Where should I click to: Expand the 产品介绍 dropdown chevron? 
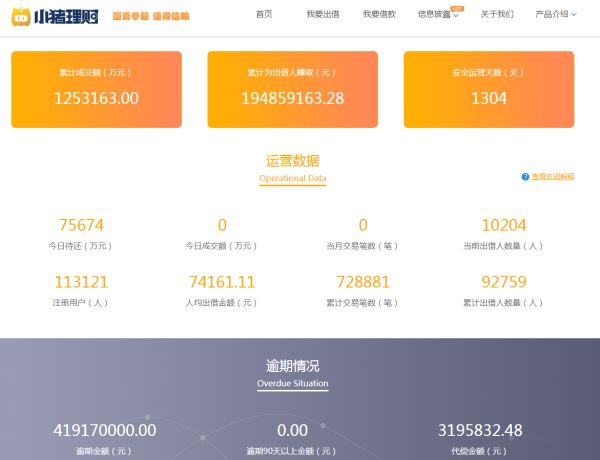573,15
